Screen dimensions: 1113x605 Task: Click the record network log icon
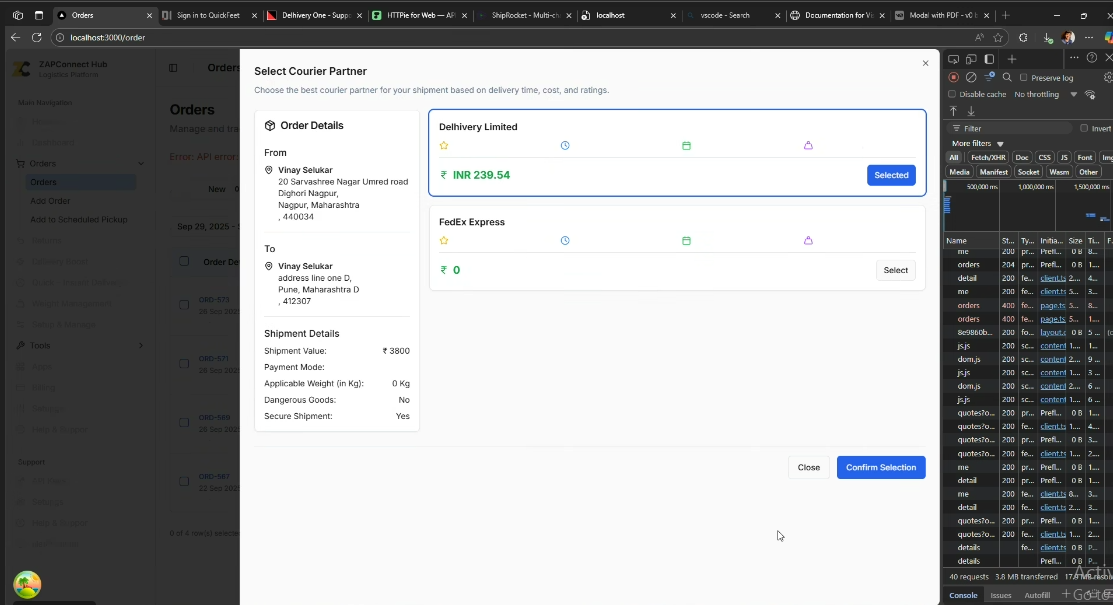[954, 77]
